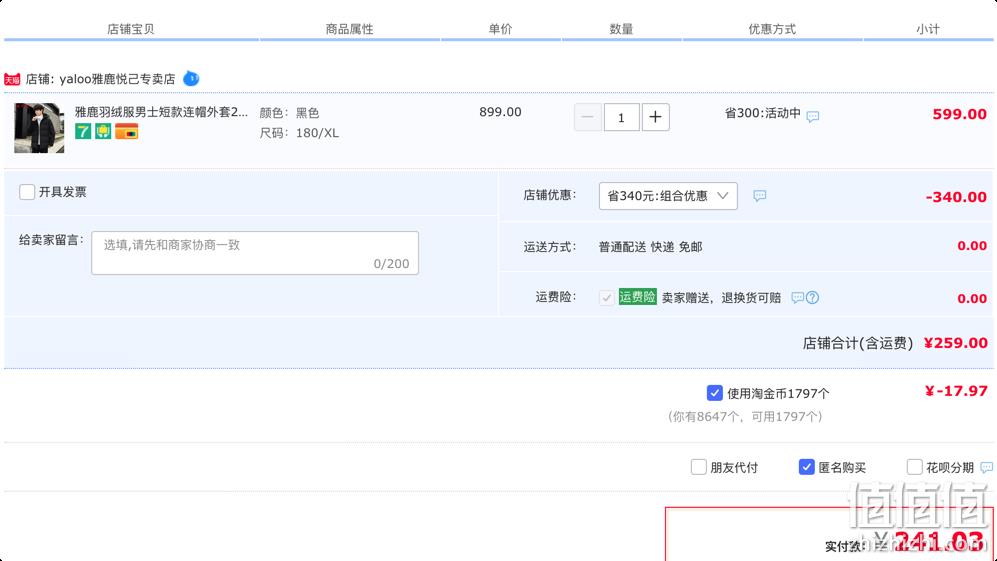Click the question mark help icon for 运费险
The image size is (997, 561).
pyautogui.click(x=812, y=298)
